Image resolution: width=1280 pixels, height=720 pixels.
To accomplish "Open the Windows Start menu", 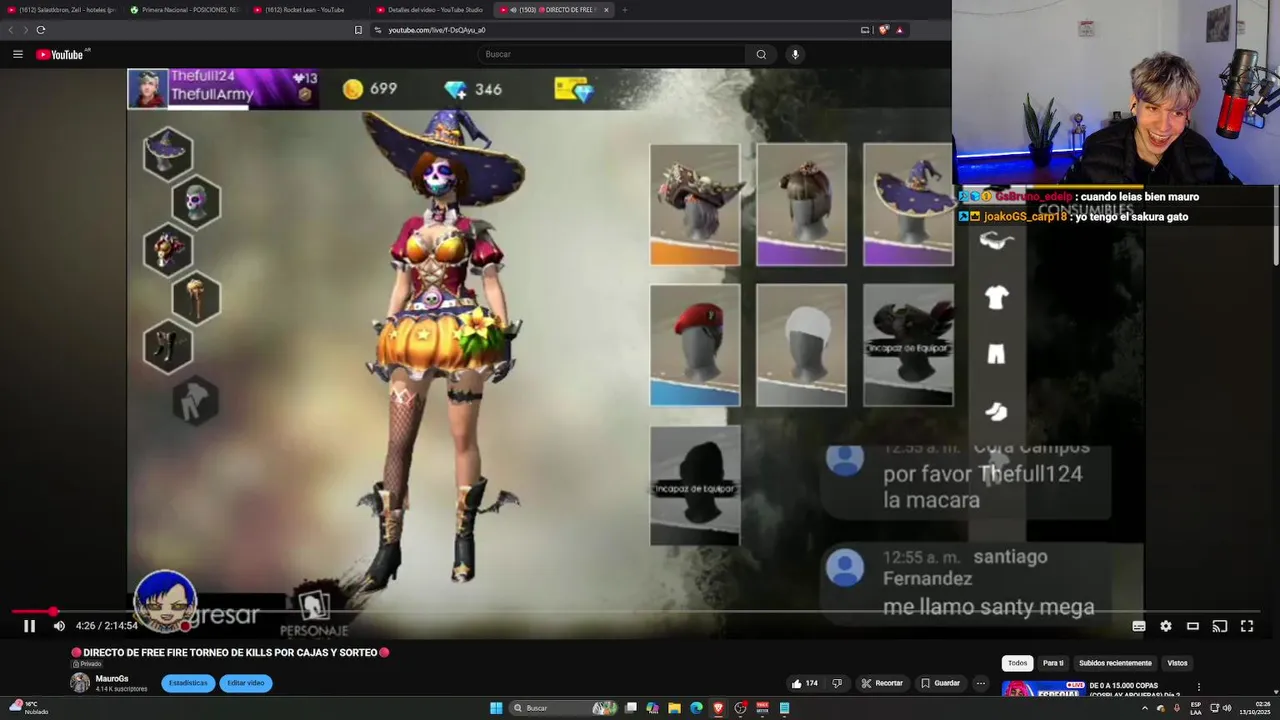I will [496, 708].
